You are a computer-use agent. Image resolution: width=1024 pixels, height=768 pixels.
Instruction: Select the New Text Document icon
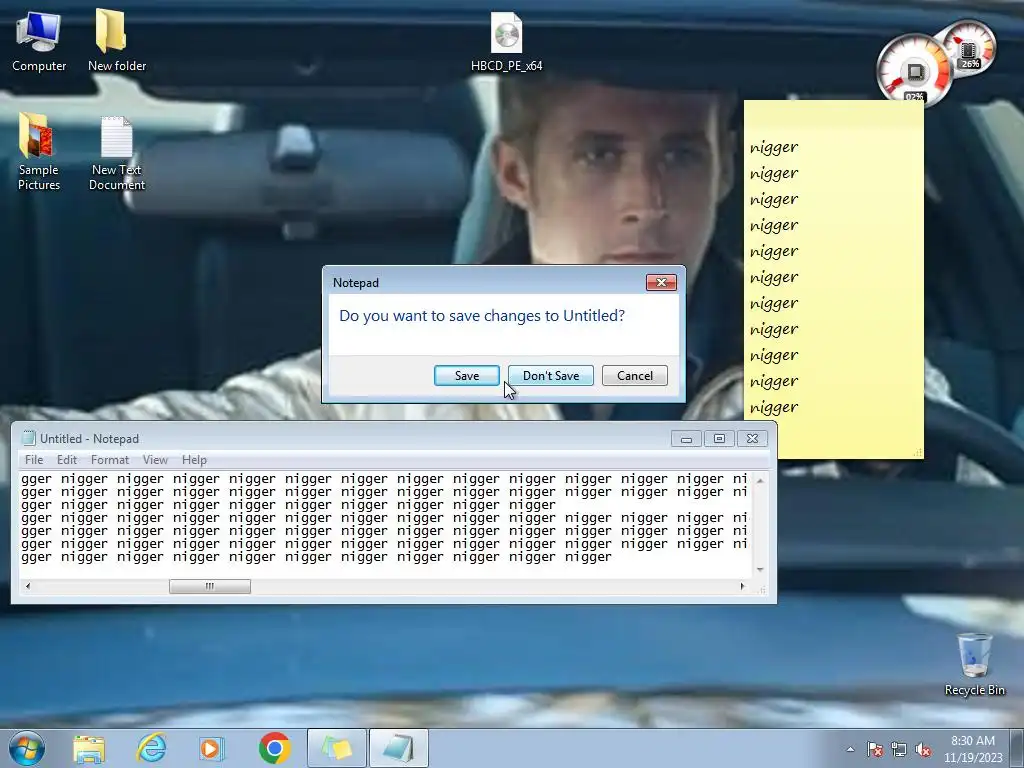(117, 154)
